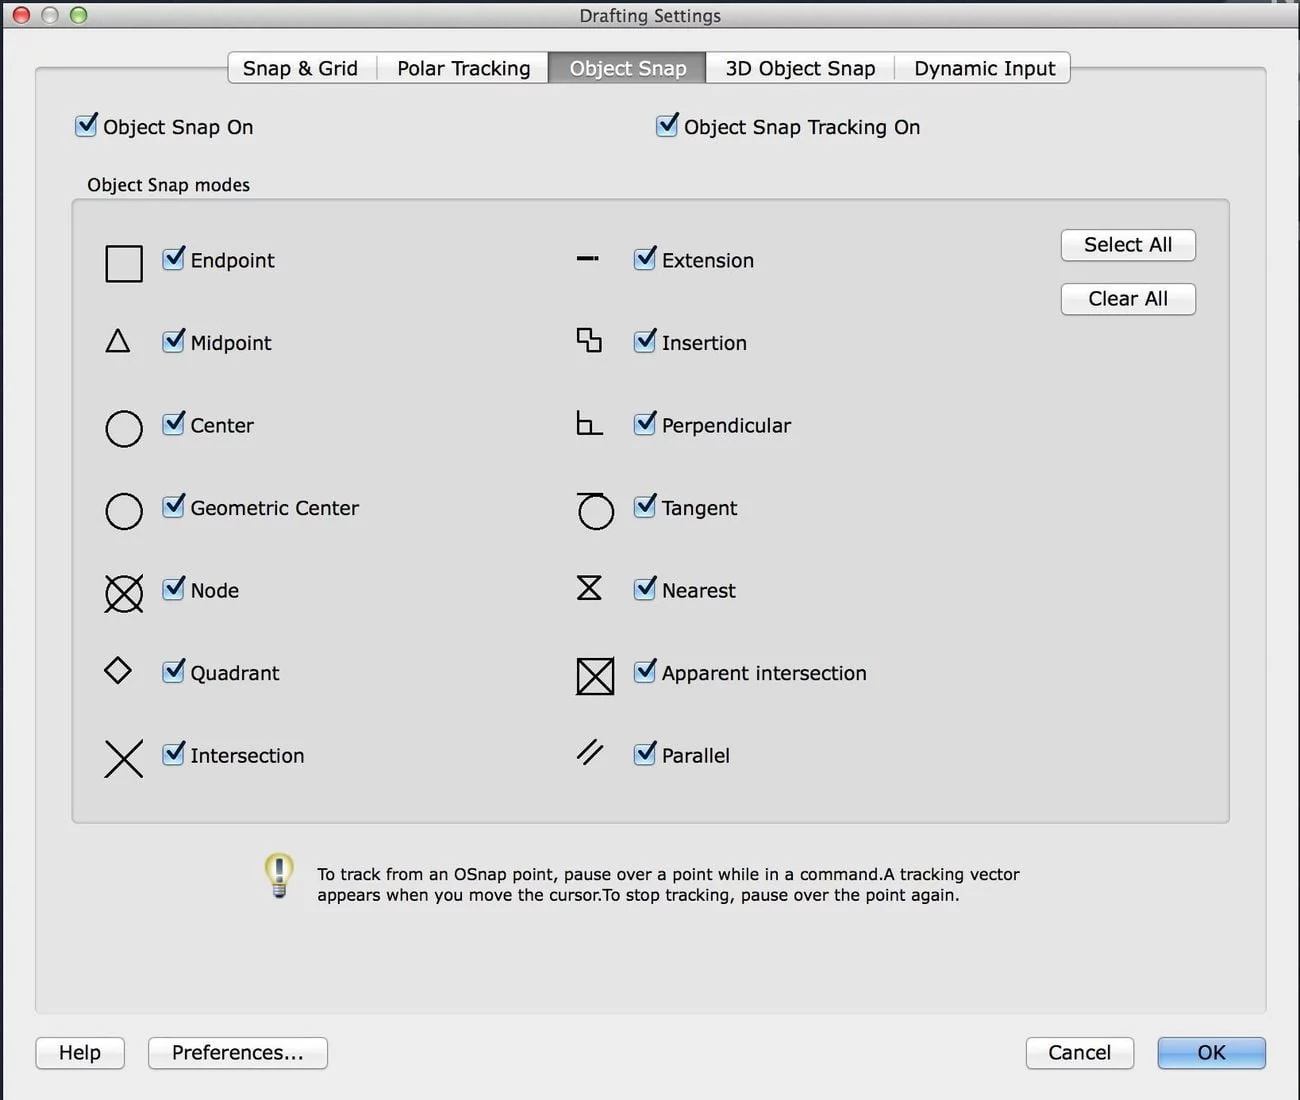Uncheck Object Snap Tracking On

click(x=667, y=126)
